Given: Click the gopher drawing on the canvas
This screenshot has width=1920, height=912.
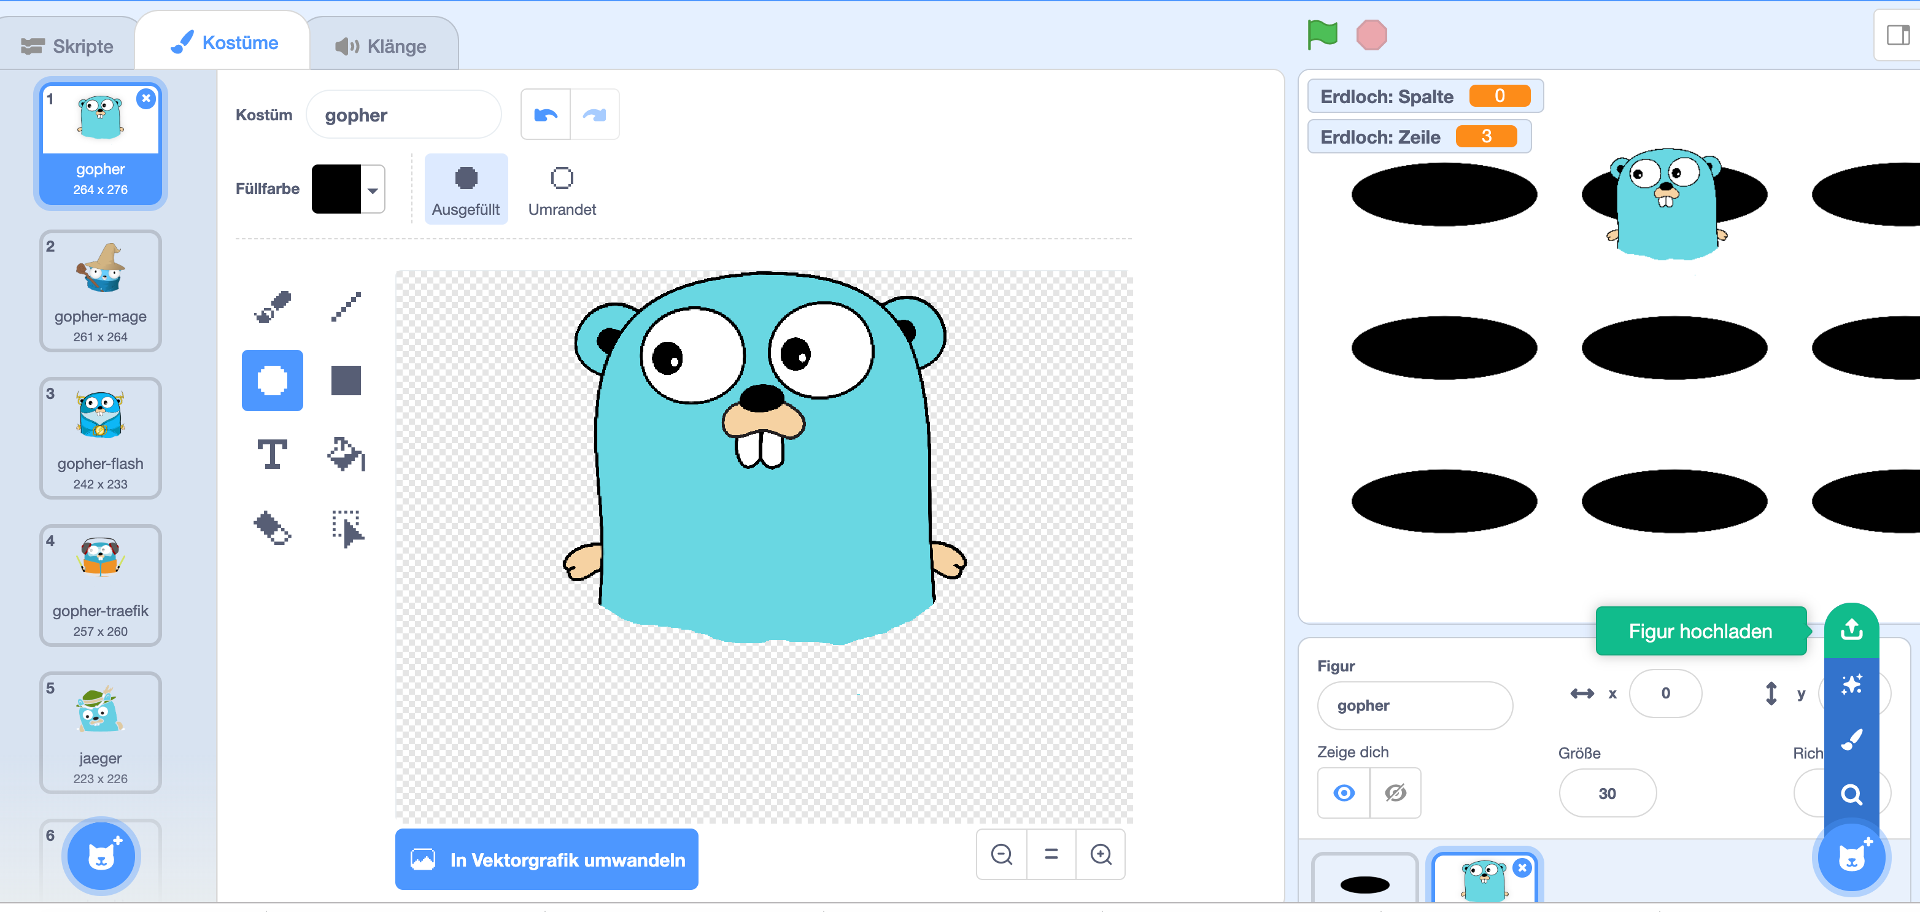Looking at the screenshot, I should (764, 458).
